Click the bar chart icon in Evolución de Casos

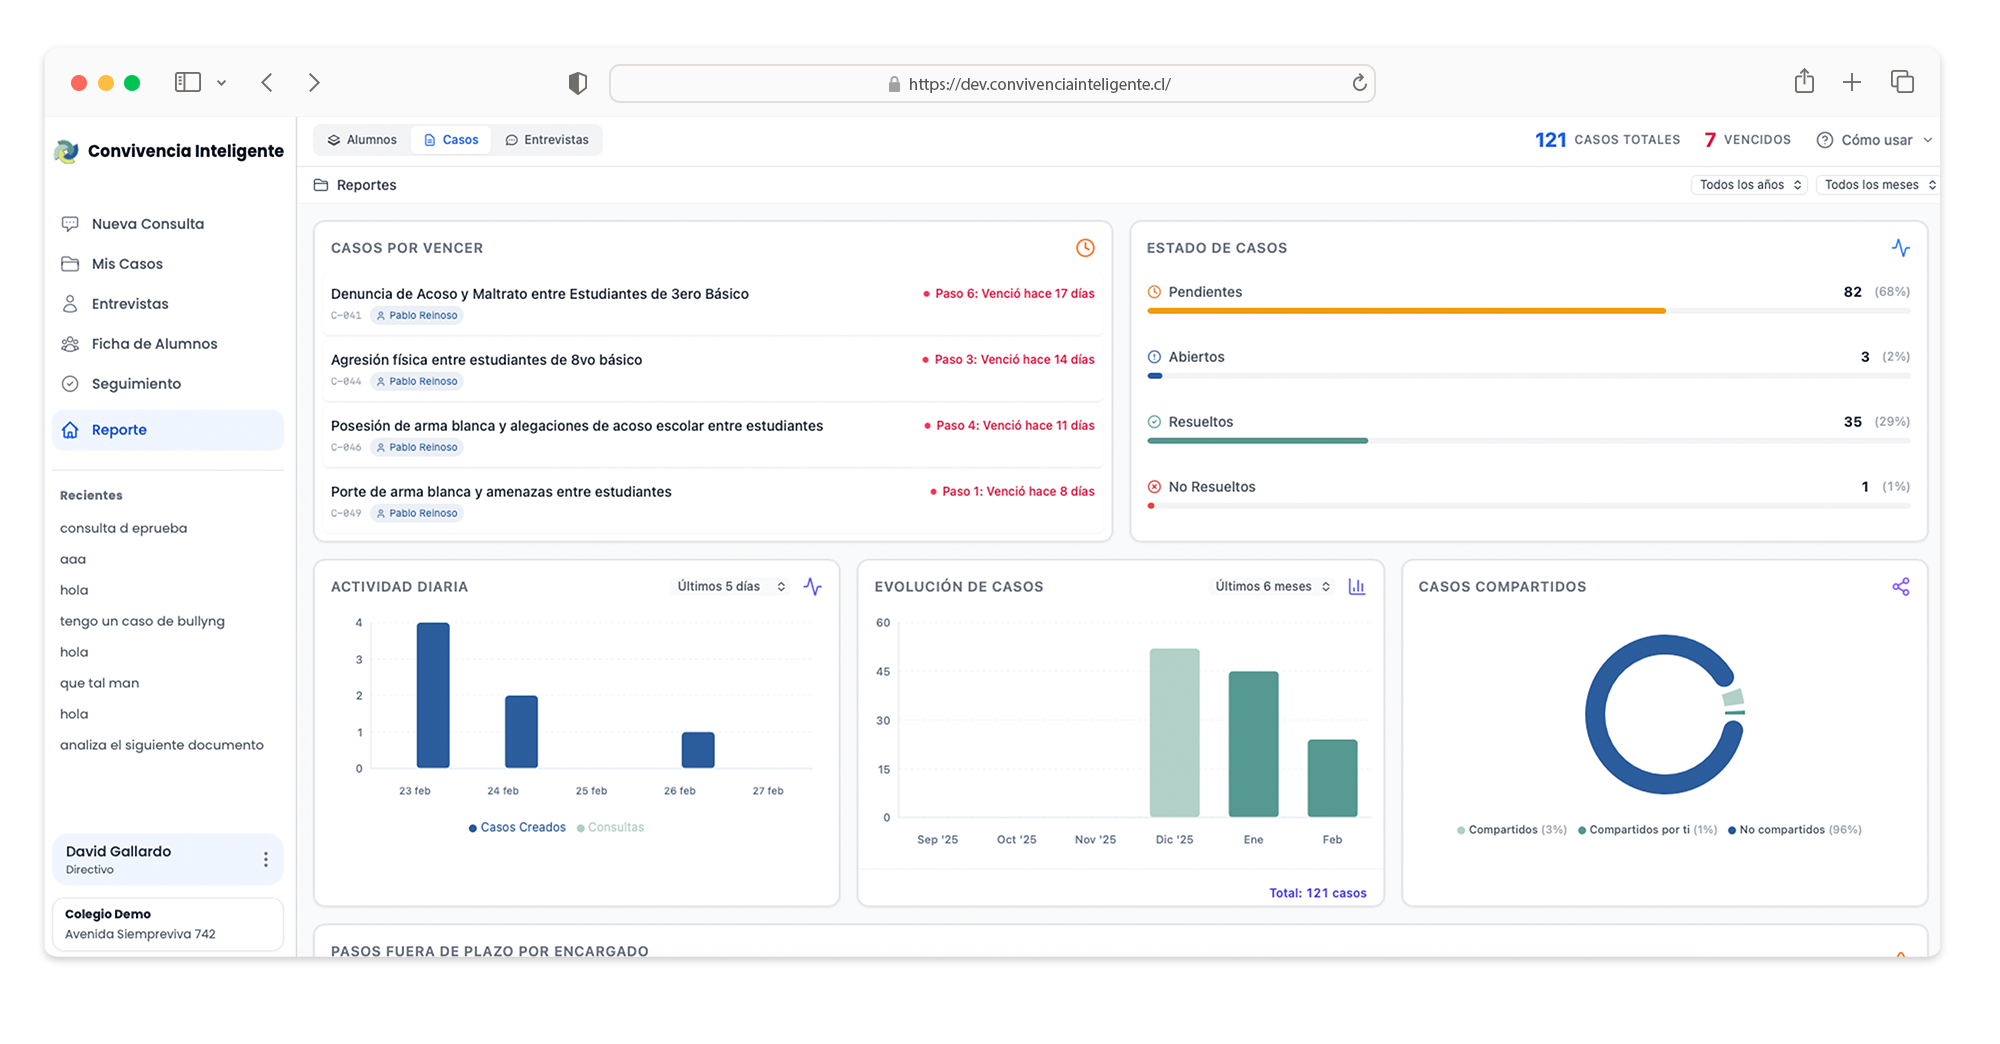[1356, 587]
